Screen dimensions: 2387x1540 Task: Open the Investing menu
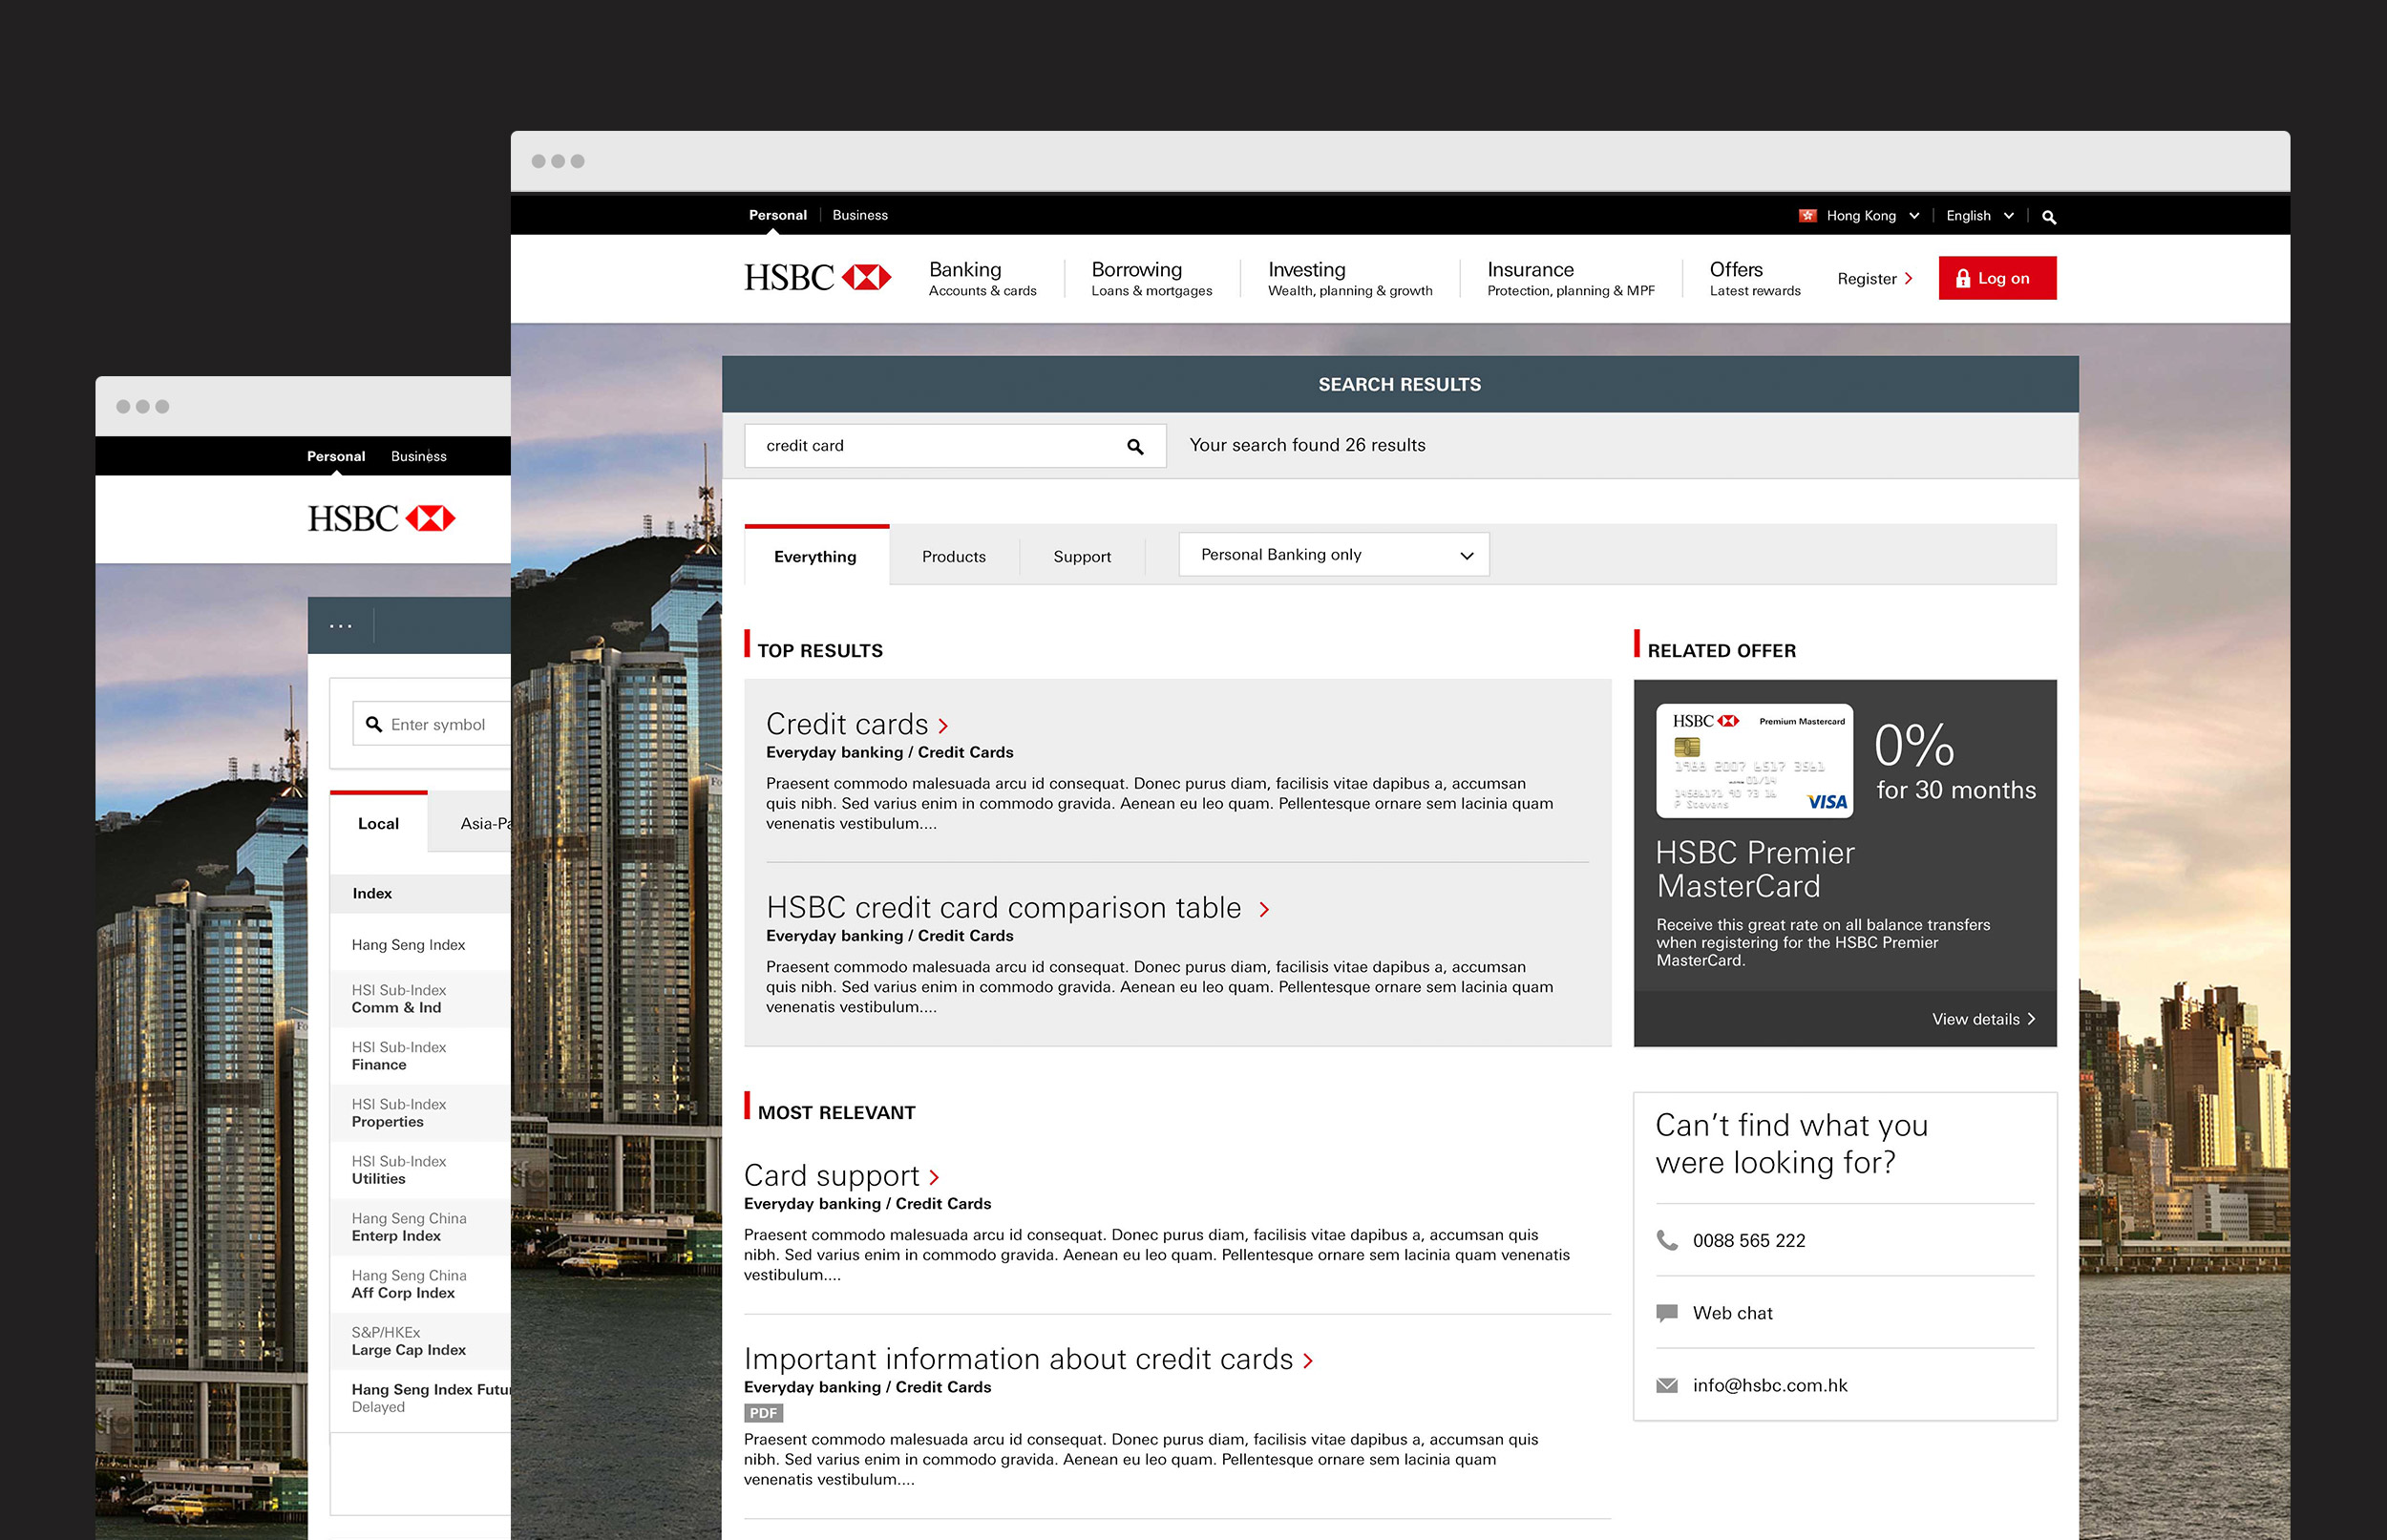(1350, 278)
